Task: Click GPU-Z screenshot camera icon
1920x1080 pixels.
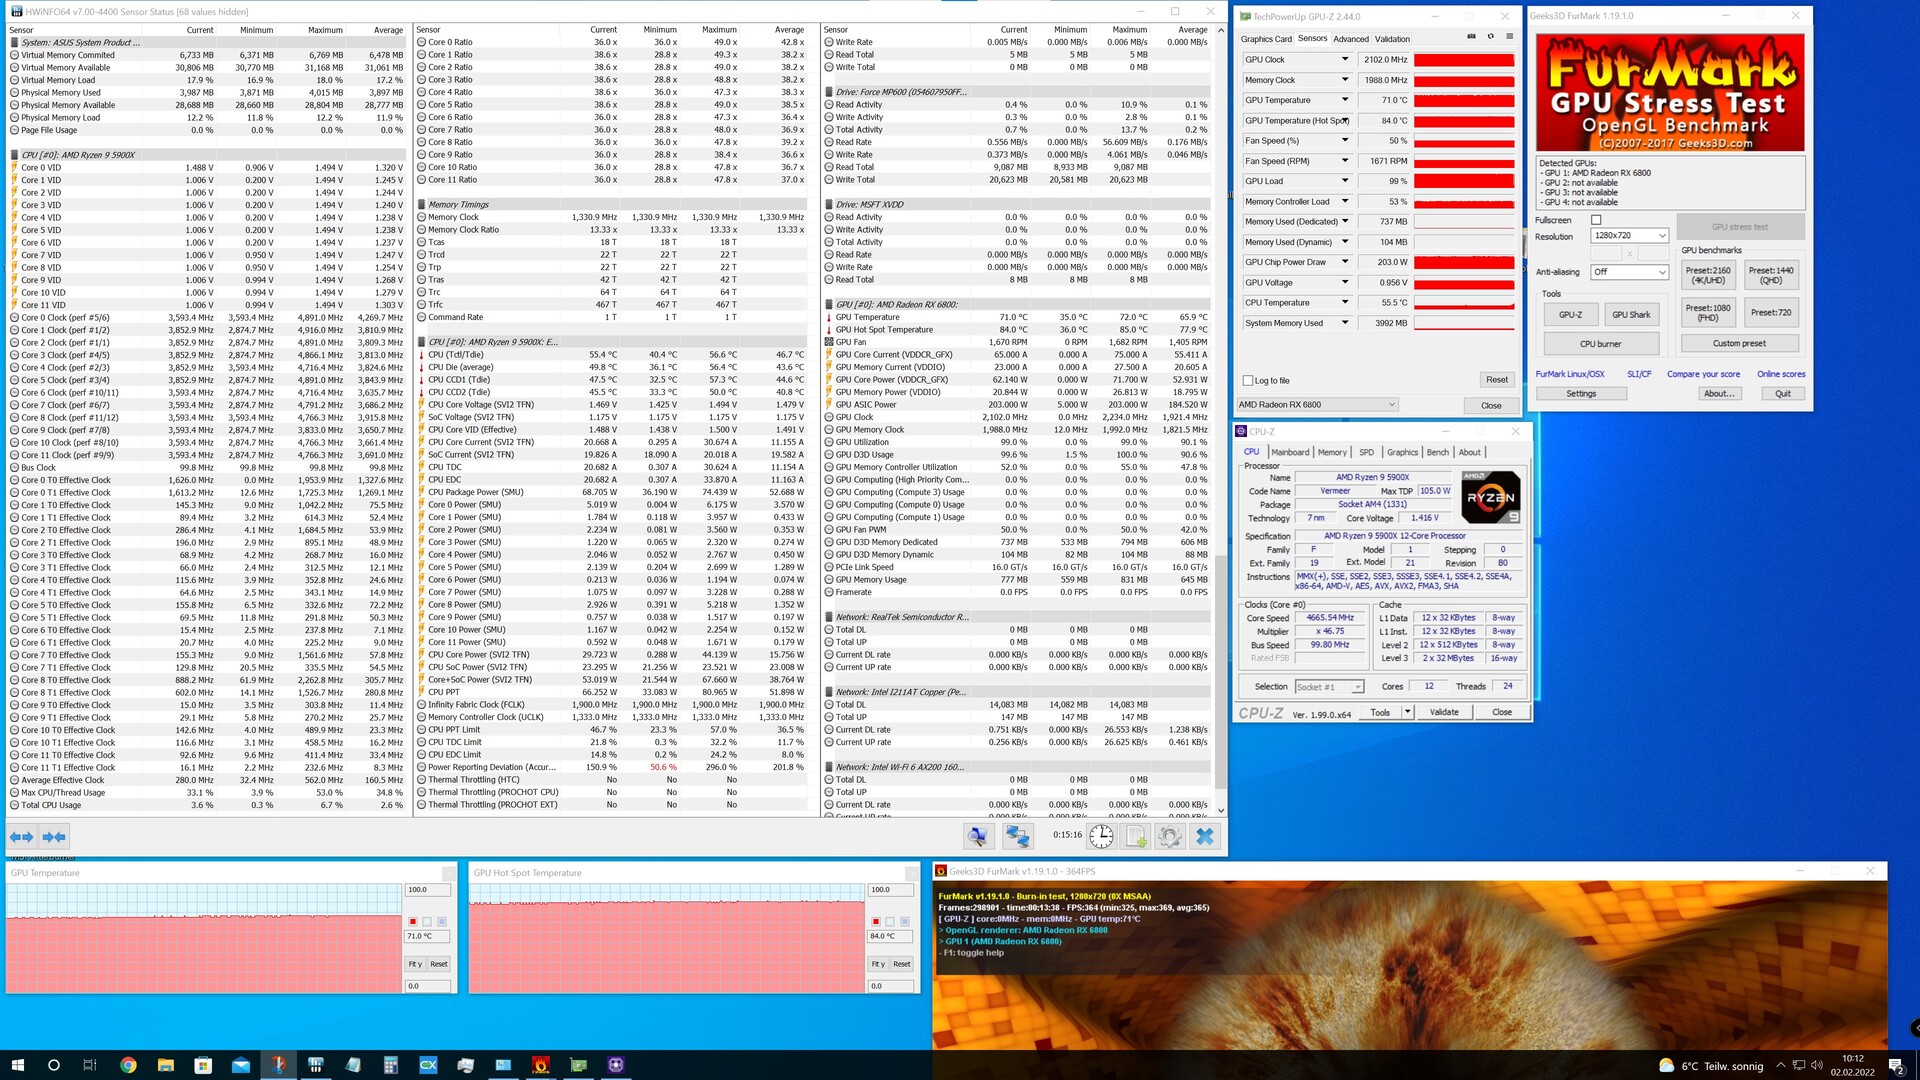Action: pos(1471,37)
